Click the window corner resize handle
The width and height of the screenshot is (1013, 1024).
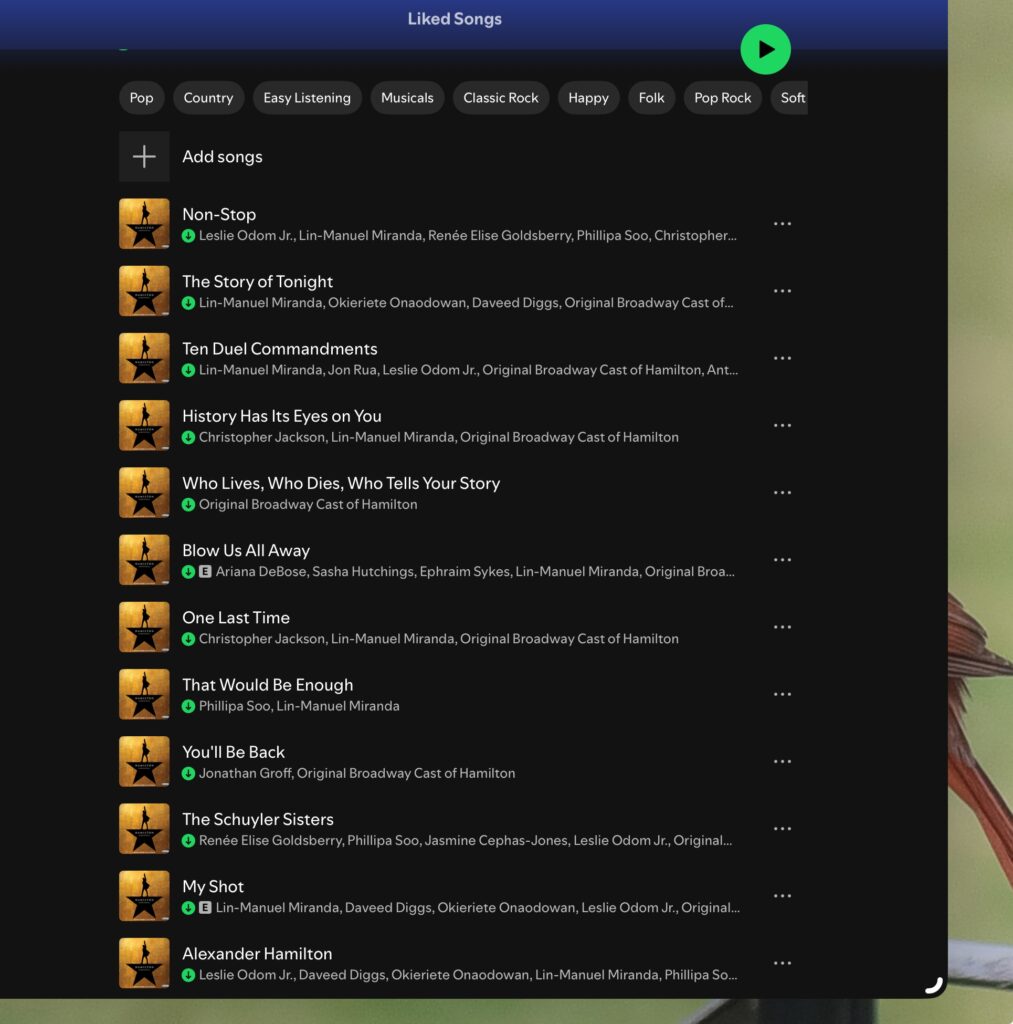pos(935,985)
